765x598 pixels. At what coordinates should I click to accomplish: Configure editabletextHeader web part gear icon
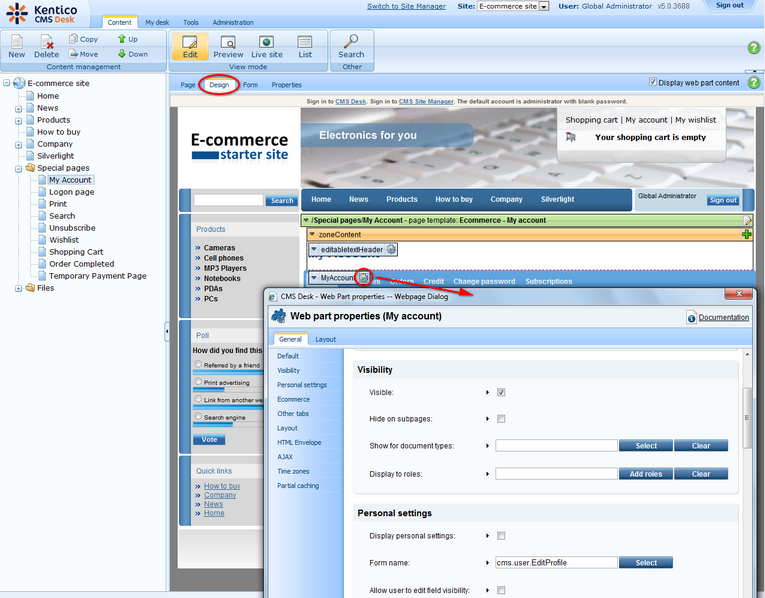(x=391, y=249)
